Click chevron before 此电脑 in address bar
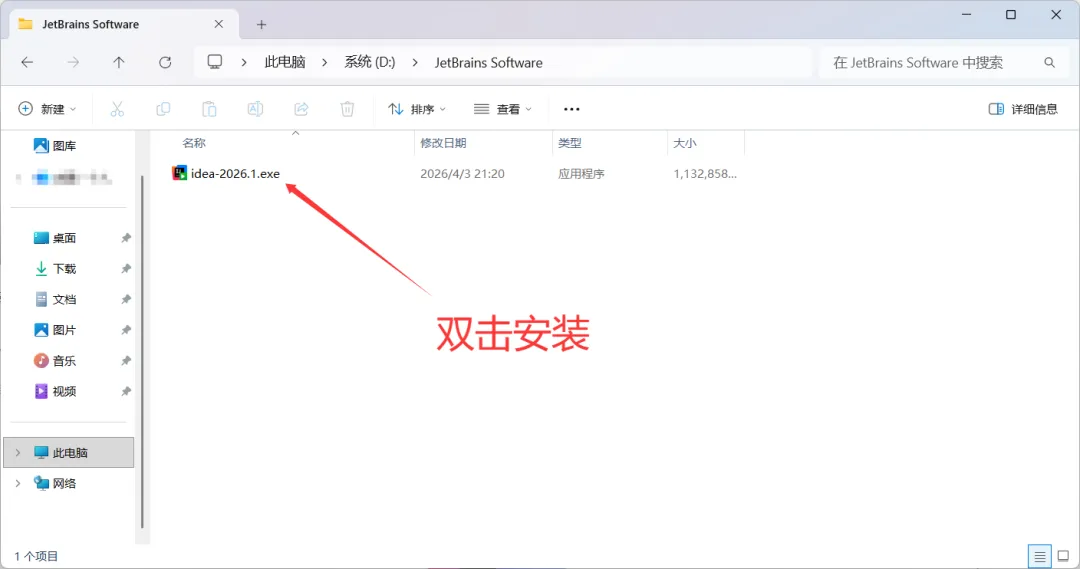Image resolution: width=1080 pixels, height=569 pixels. pos(244,63)
